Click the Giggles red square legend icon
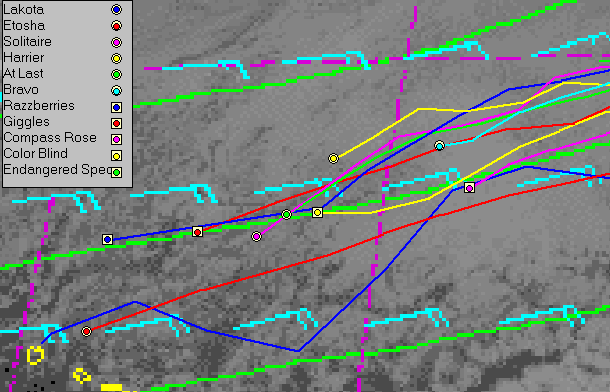The height and width of the screenshot is (392, 610). (116, 123)
